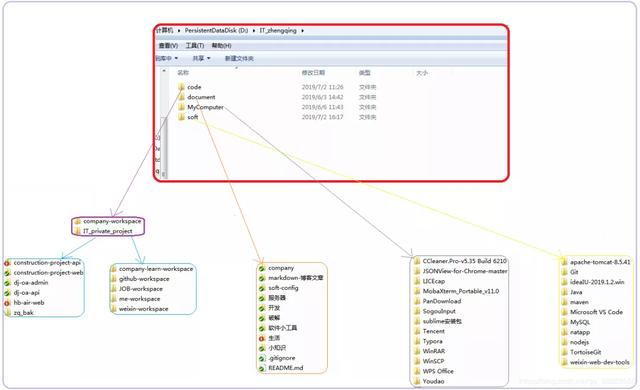Click PersistentDataDisk (D:) in breadcrumb
This screenshot has width=640, height=390.
[216, 31]
